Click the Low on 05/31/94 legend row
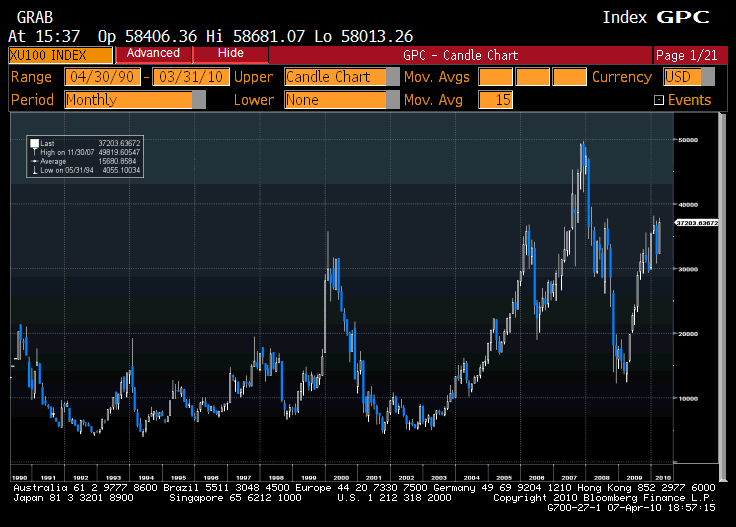Viewport: 736px width, 527px height. point(85,170)
